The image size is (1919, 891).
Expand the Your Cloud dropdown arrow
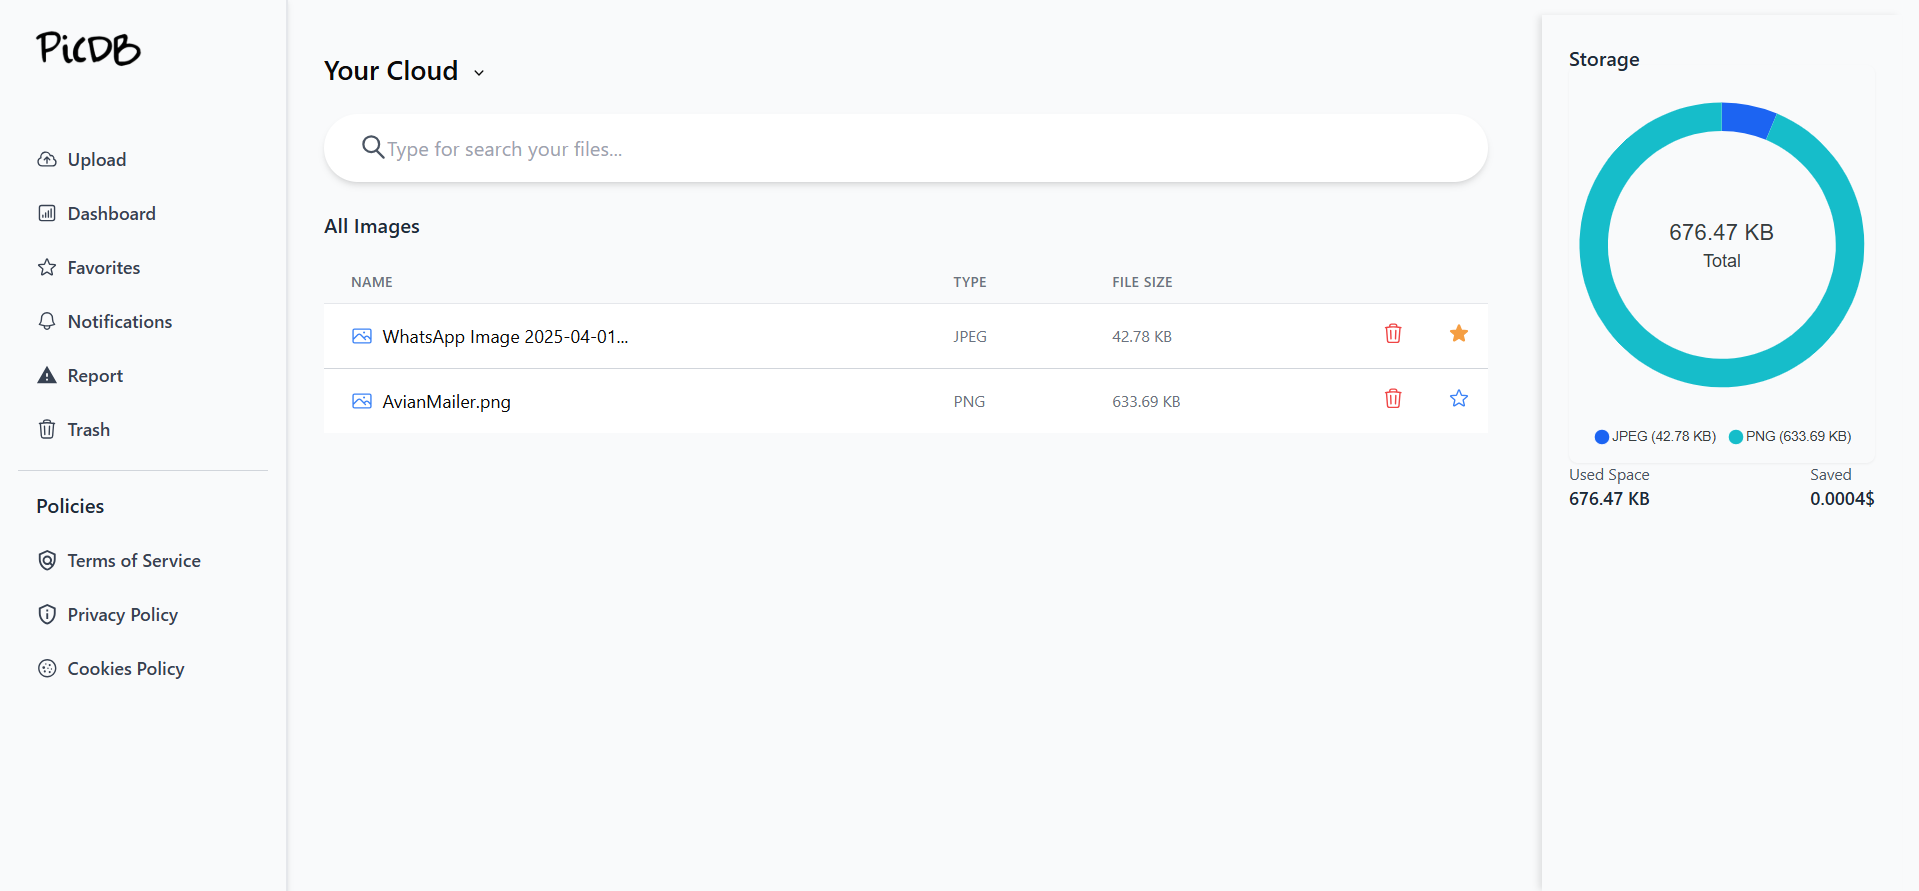tap(479, 73)
